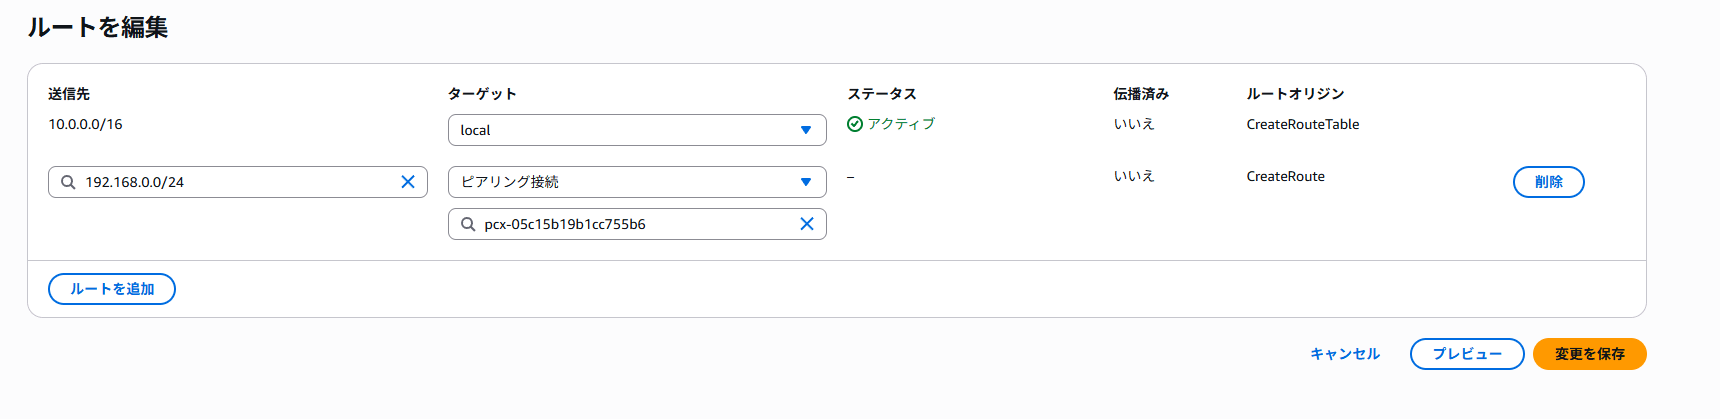Add a new route with ルートを追加
This screenshot has width=1720, height=419.
click(112, 289)
